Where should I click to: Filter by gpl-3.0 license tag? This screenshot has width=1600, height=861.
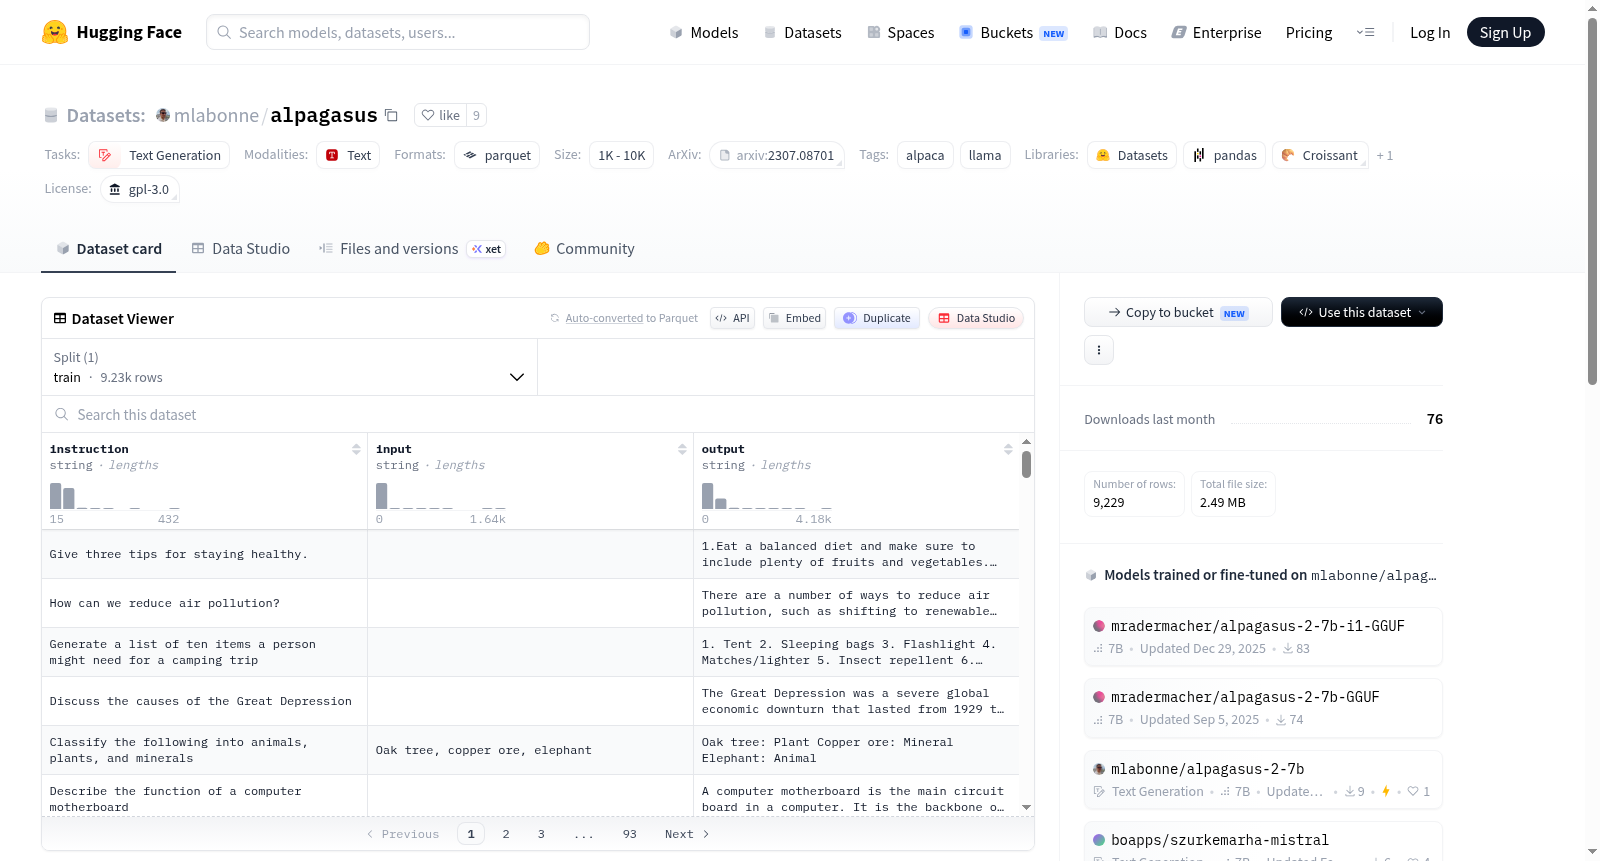(140, 189)
